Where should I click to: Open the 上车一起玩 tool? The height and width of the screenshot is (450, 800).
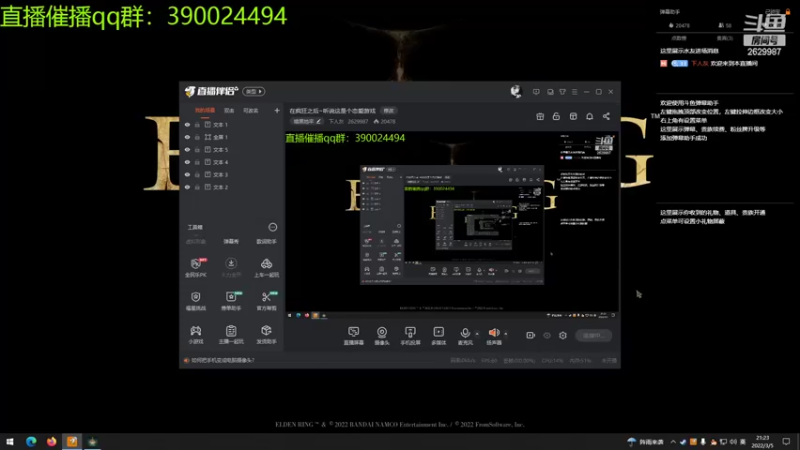pos(266,267)
